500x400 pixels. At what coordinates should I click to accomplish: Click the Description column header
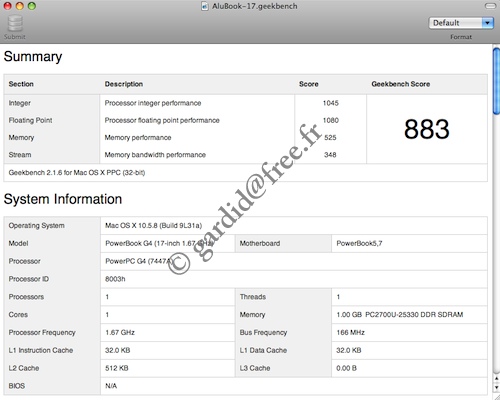[x=124, y=84]
